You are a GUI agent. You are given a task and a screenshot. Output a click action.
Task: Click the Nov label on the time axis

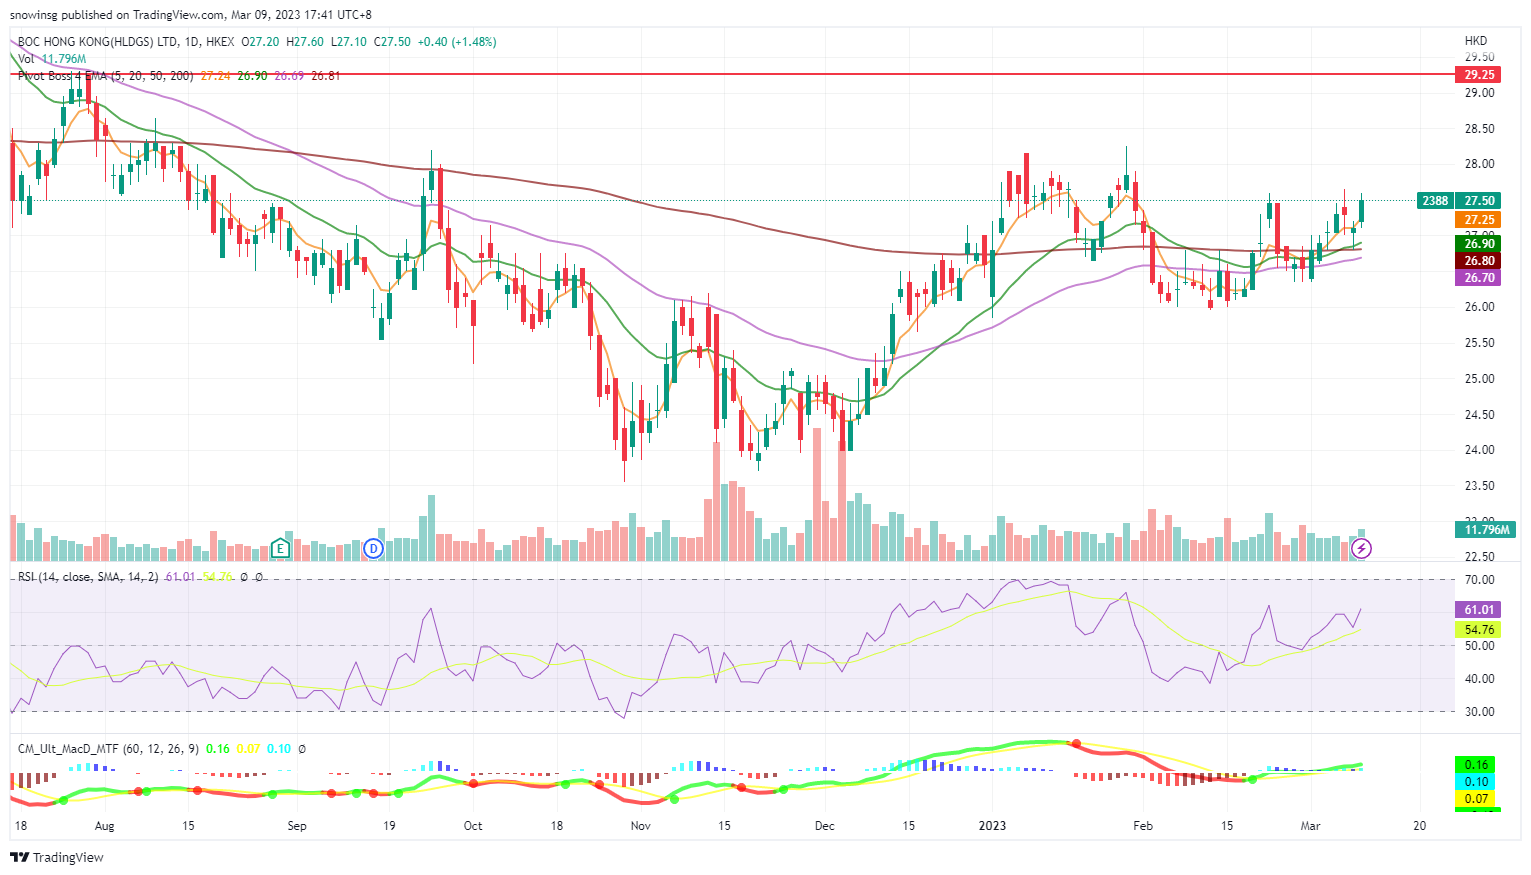(x=641, y=826)
